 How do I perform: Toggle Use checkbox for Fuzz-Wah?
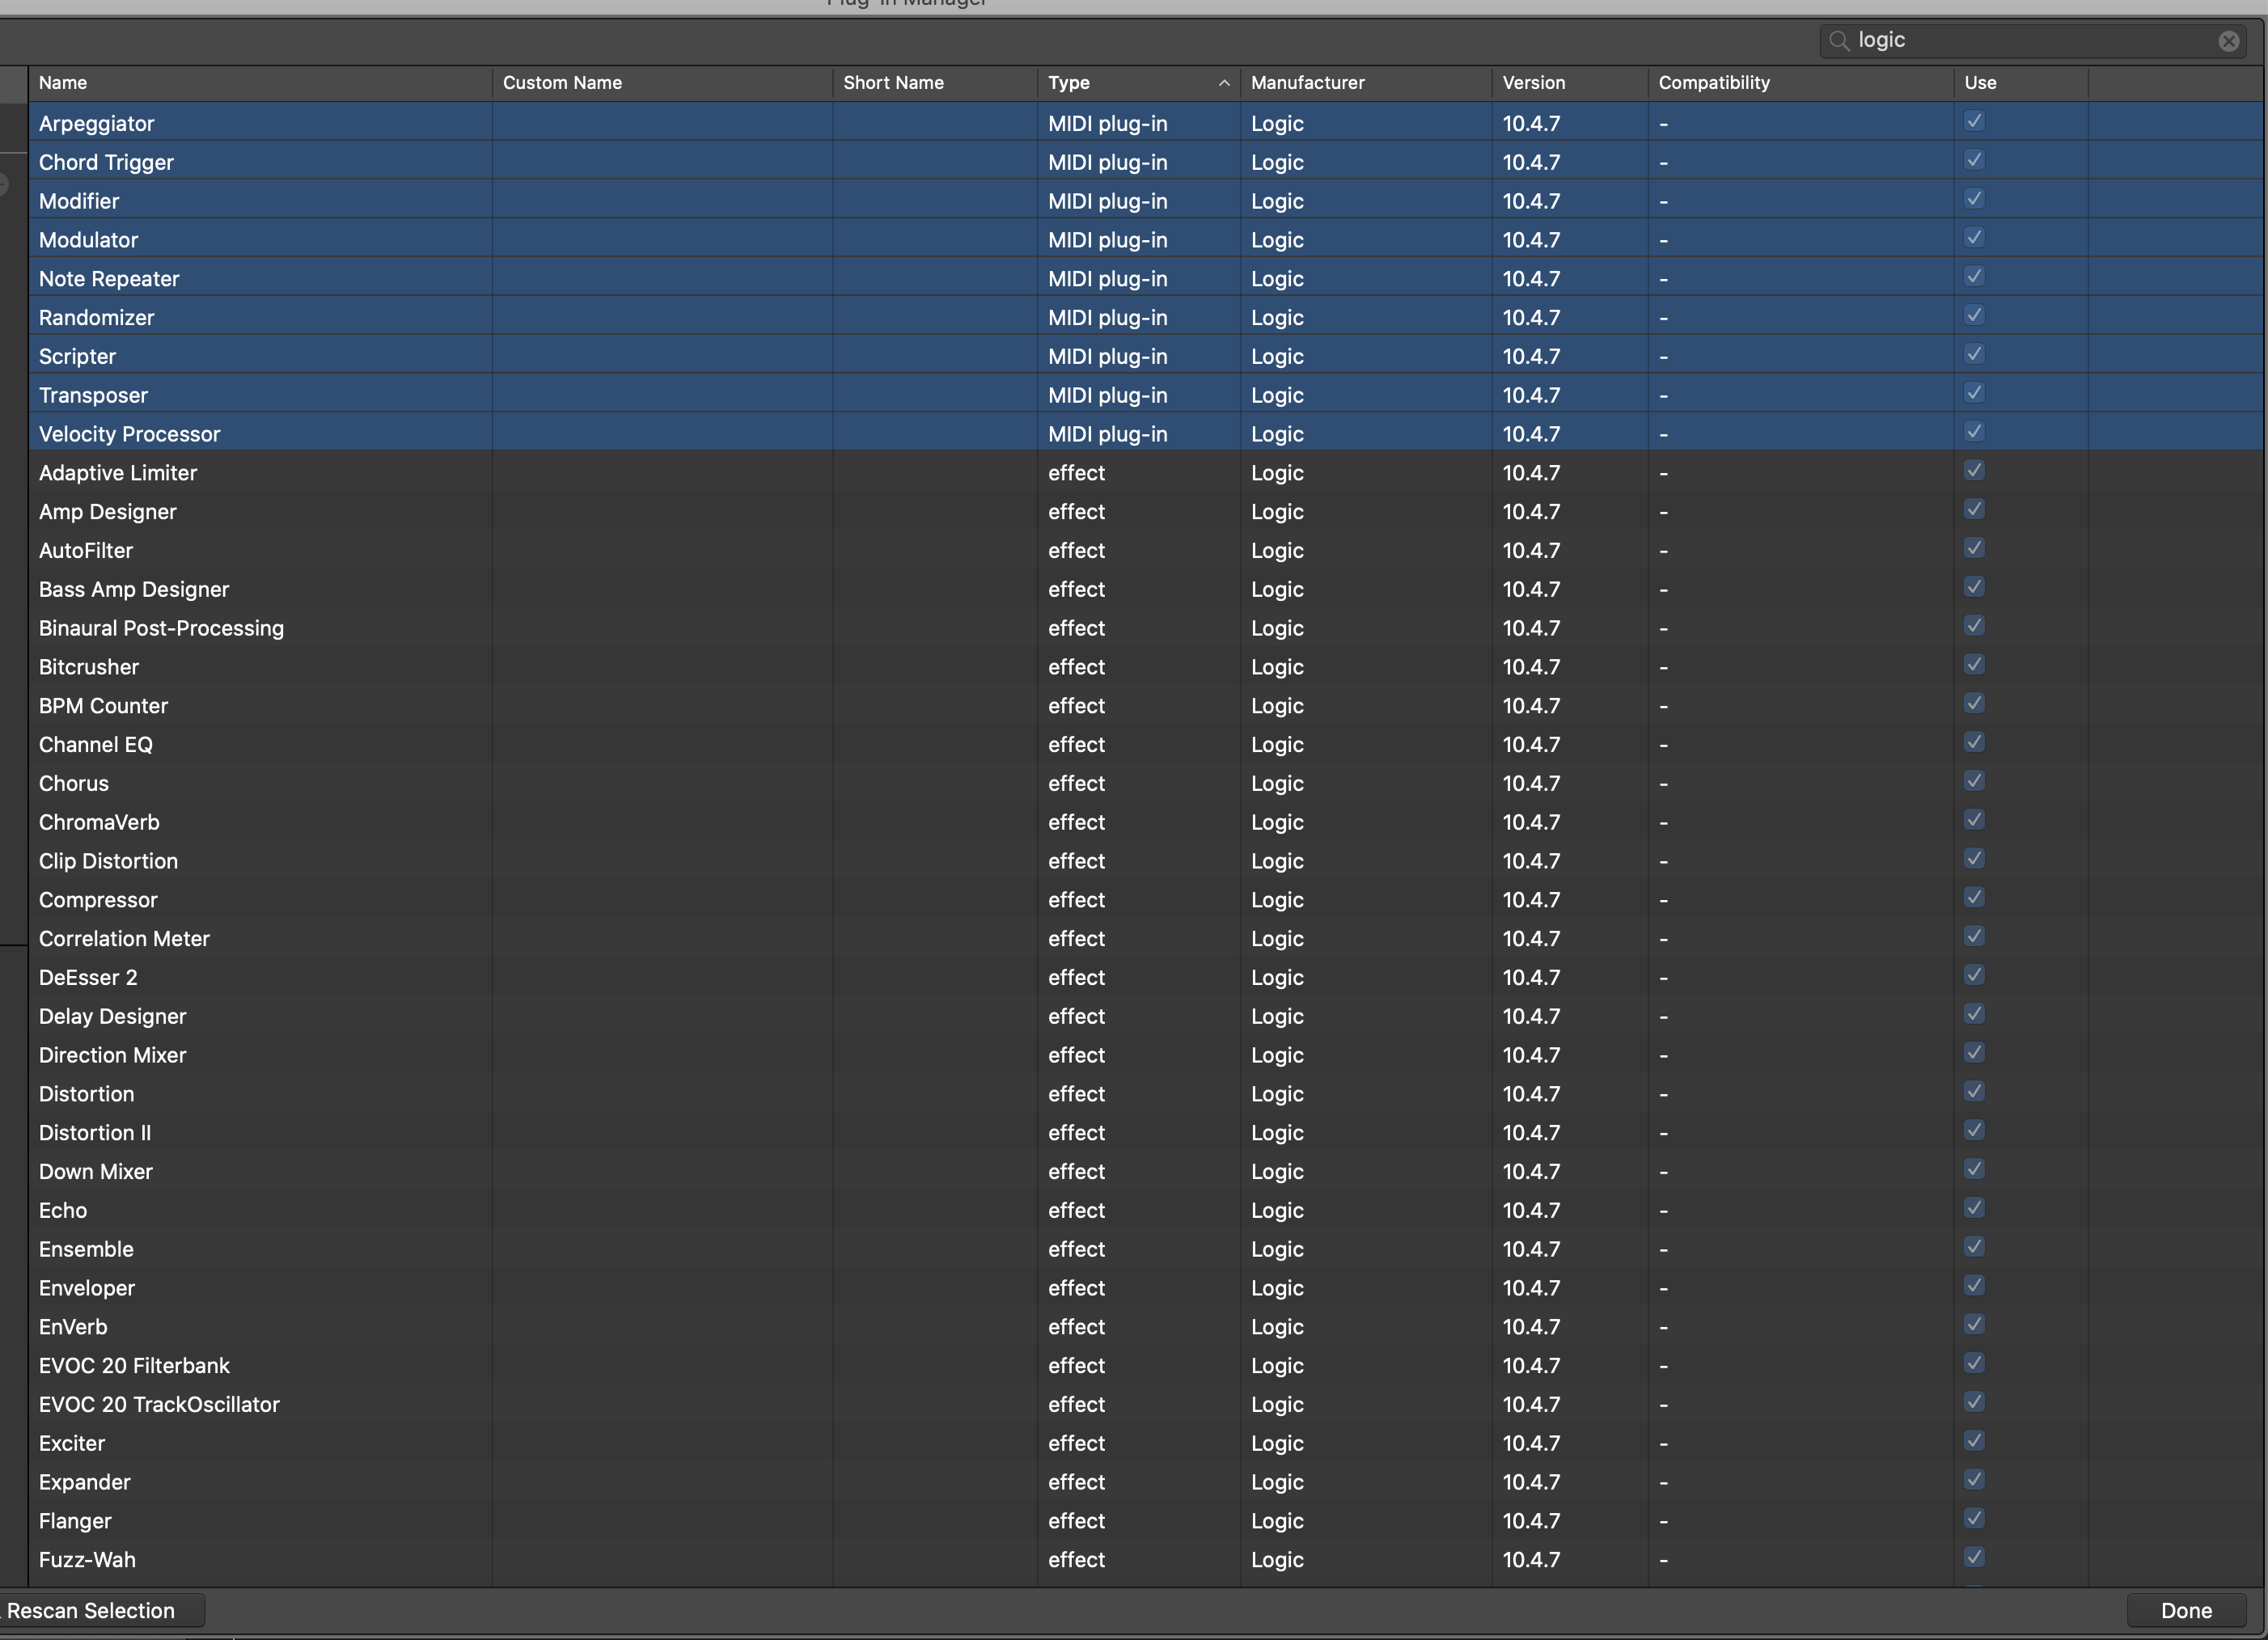tap(1974, 1558)
